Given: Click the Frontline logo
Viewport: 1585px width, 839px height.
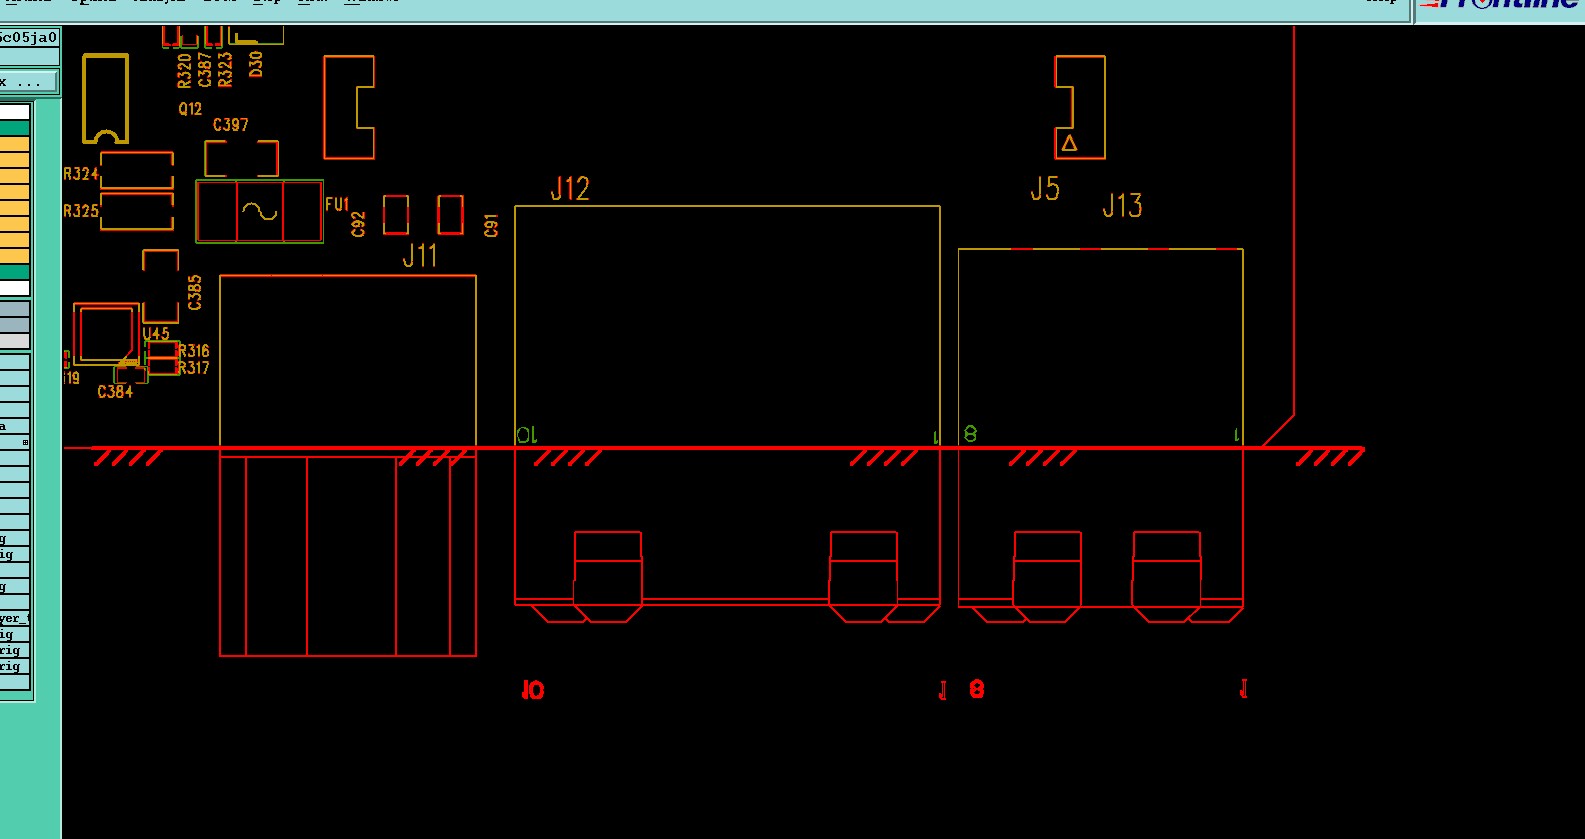Looking at the screenshot, I should pos(1500,5).
